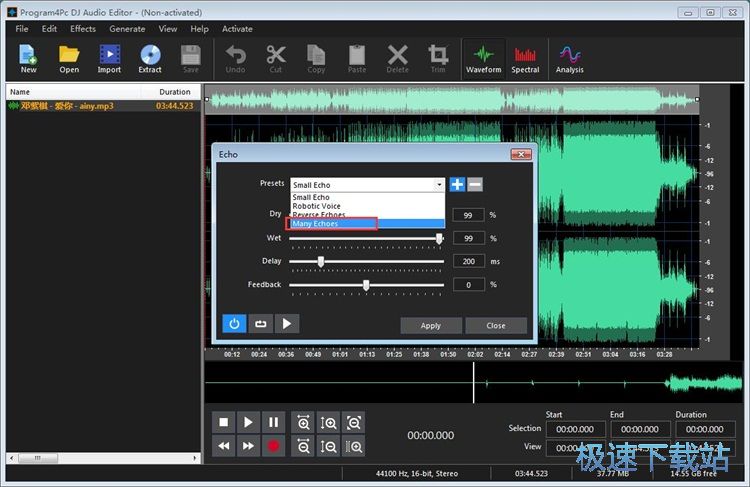This screenshot has height=487, width=750.
Task: Click the Delay slider handle
Action: click(321, 261)
